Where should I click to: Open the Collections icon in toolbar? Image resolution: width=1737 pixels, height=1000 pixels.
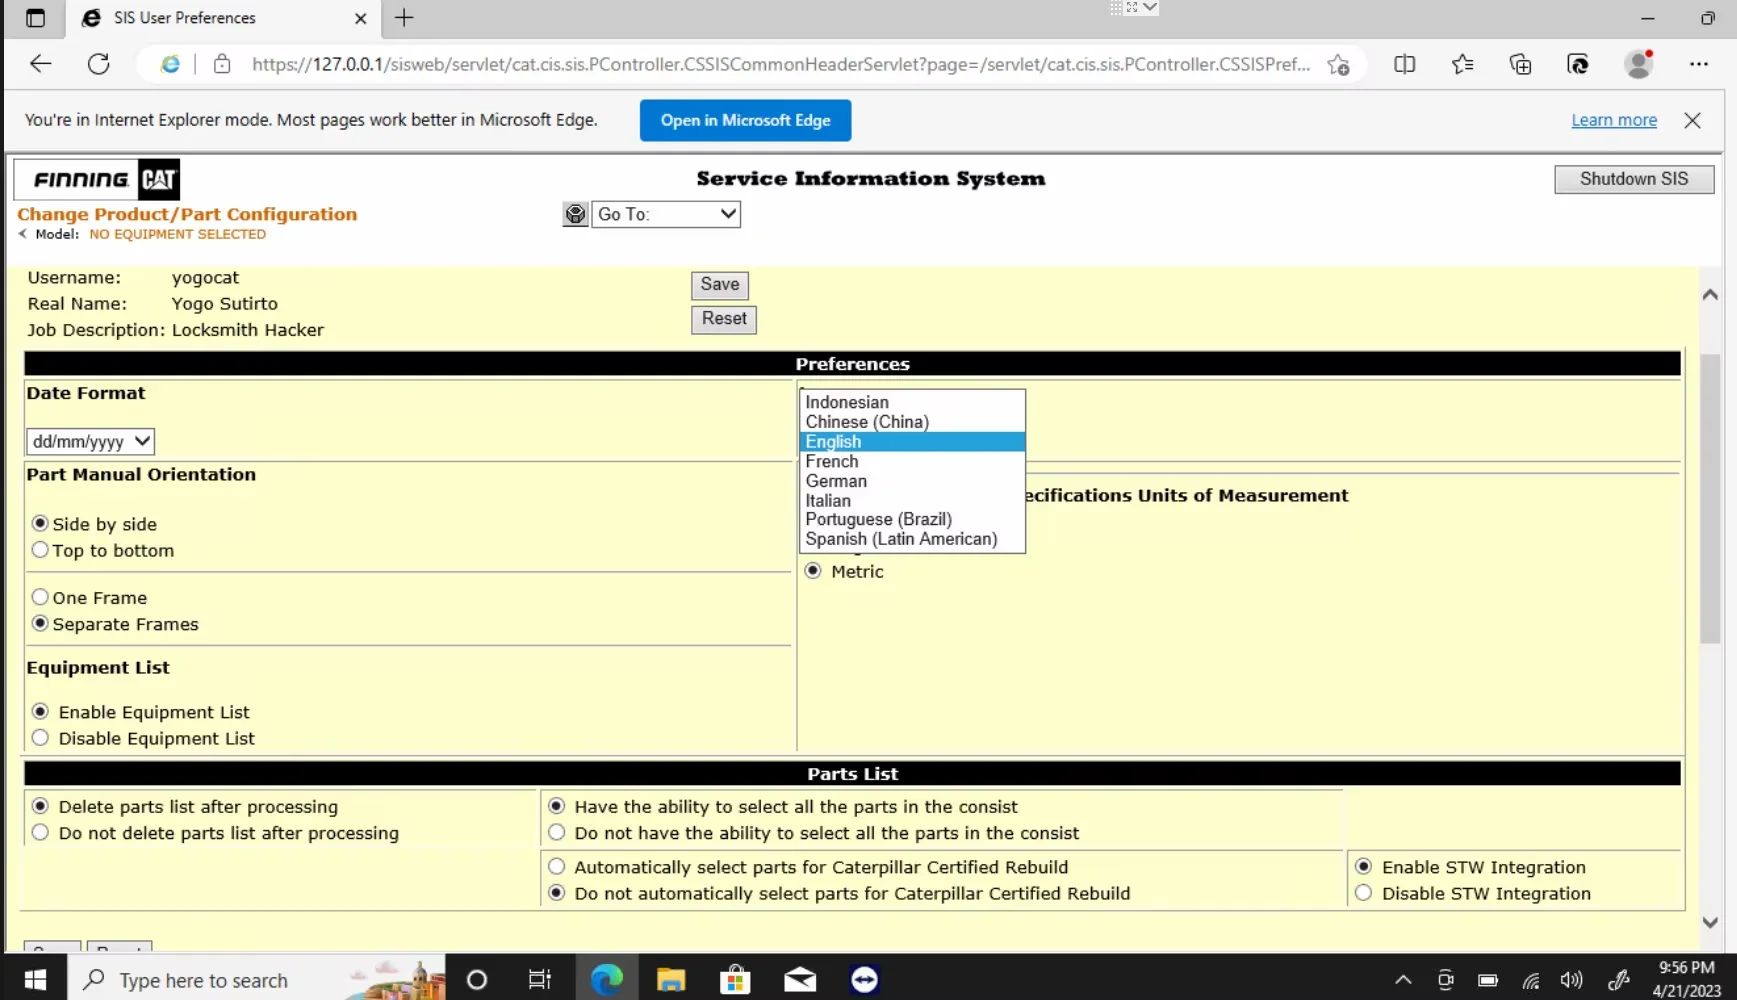pos(1520,64)
